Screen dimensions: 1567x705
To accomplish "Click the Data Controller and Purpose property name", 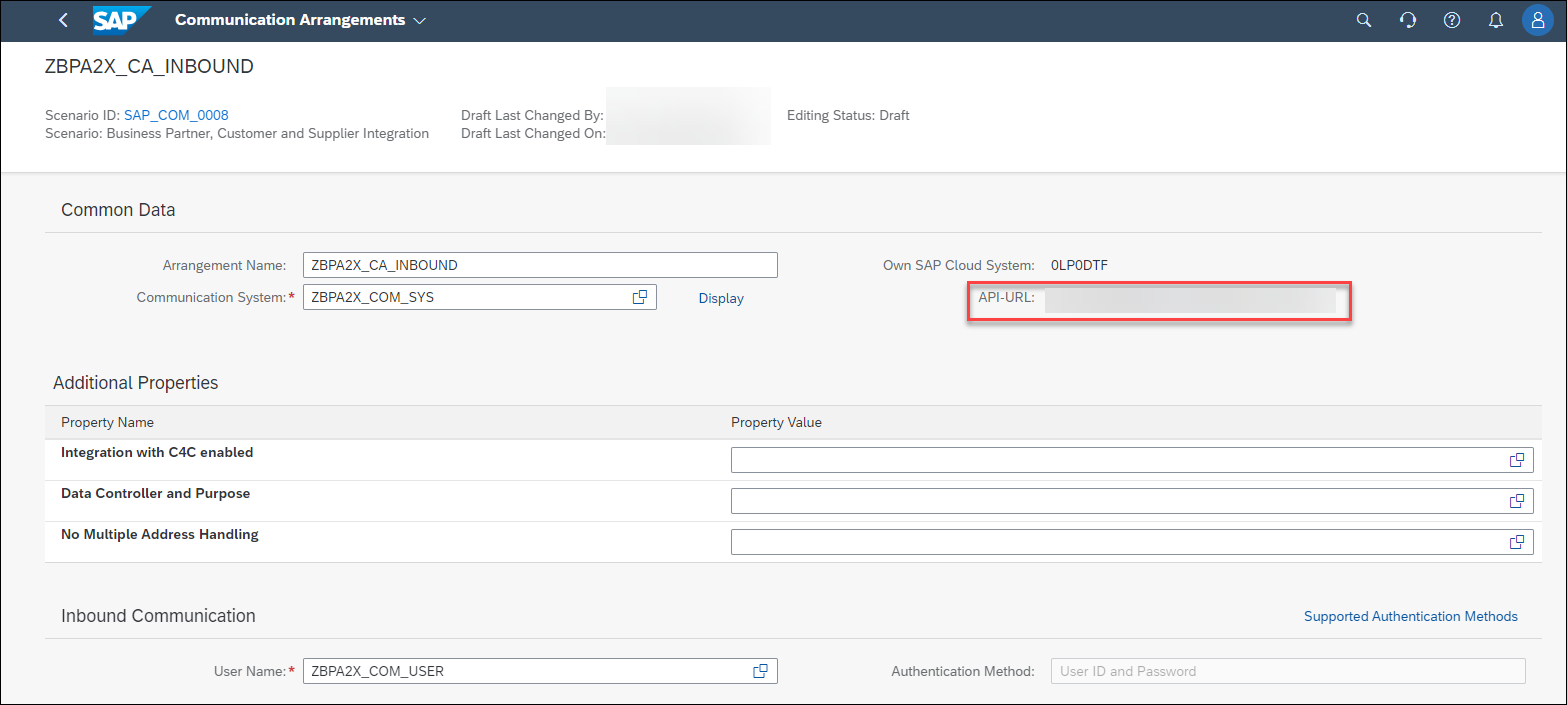I will pos(156,493).
